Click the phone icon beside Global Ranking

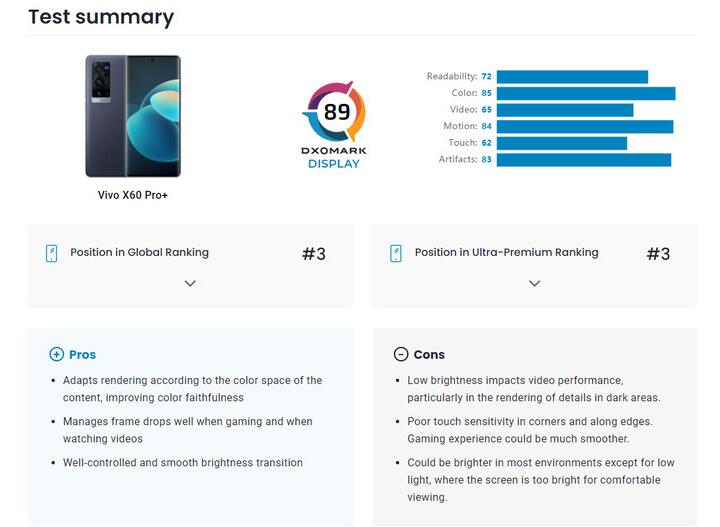click(52, 253)
